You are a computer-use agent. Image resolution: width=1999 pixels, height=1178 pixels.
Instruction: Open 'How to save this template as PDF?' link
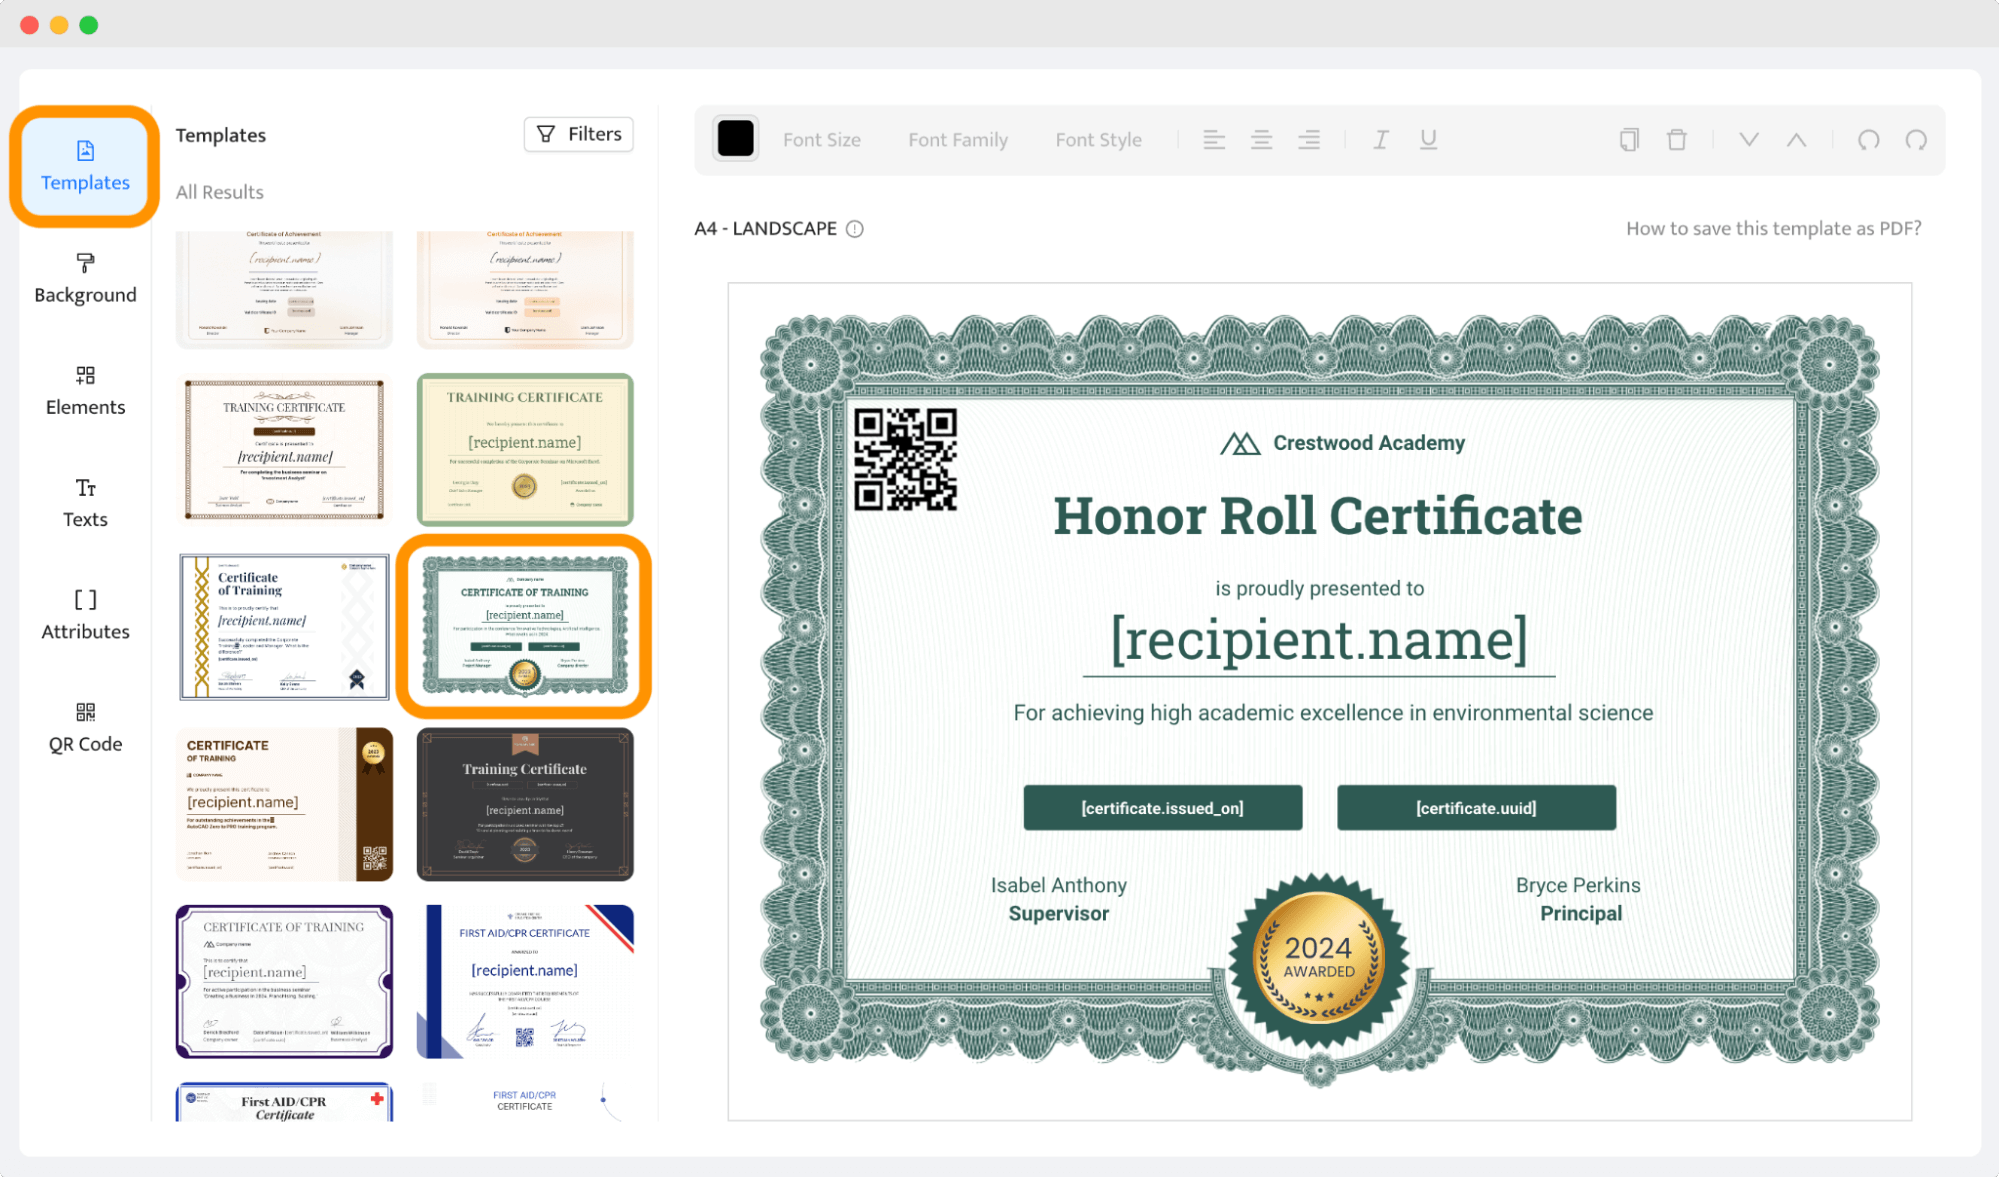(x=1773, y=228)
